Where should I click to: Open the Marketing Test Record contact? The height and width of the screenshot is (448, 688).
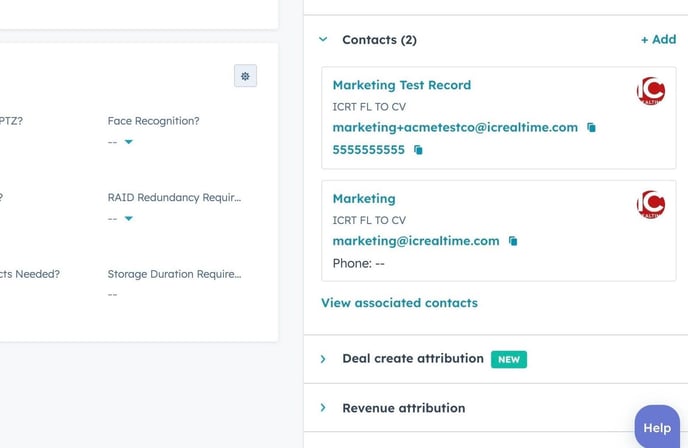pyautogui.click(x=402, y=85)
